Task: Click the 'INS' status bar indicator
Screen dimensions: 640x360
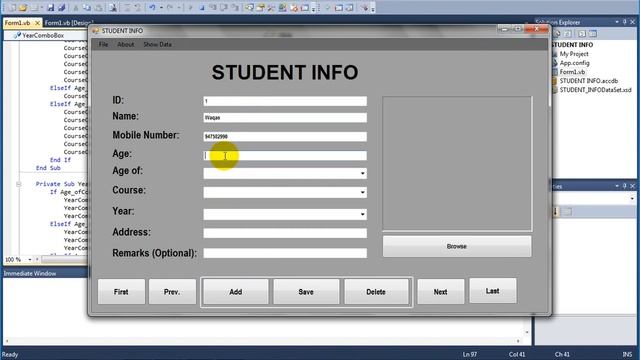Action: (x=627, y=354)
